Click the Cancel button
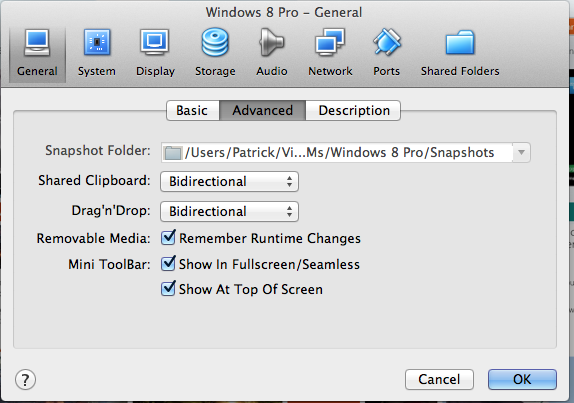Viewport: 574px width, 403px height. (439, 380)
